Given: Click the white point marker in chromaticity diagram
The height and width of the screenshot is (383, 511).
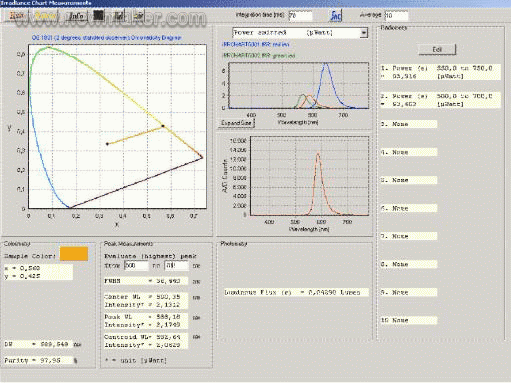Looking at the screenshot, I should point(107,144).
